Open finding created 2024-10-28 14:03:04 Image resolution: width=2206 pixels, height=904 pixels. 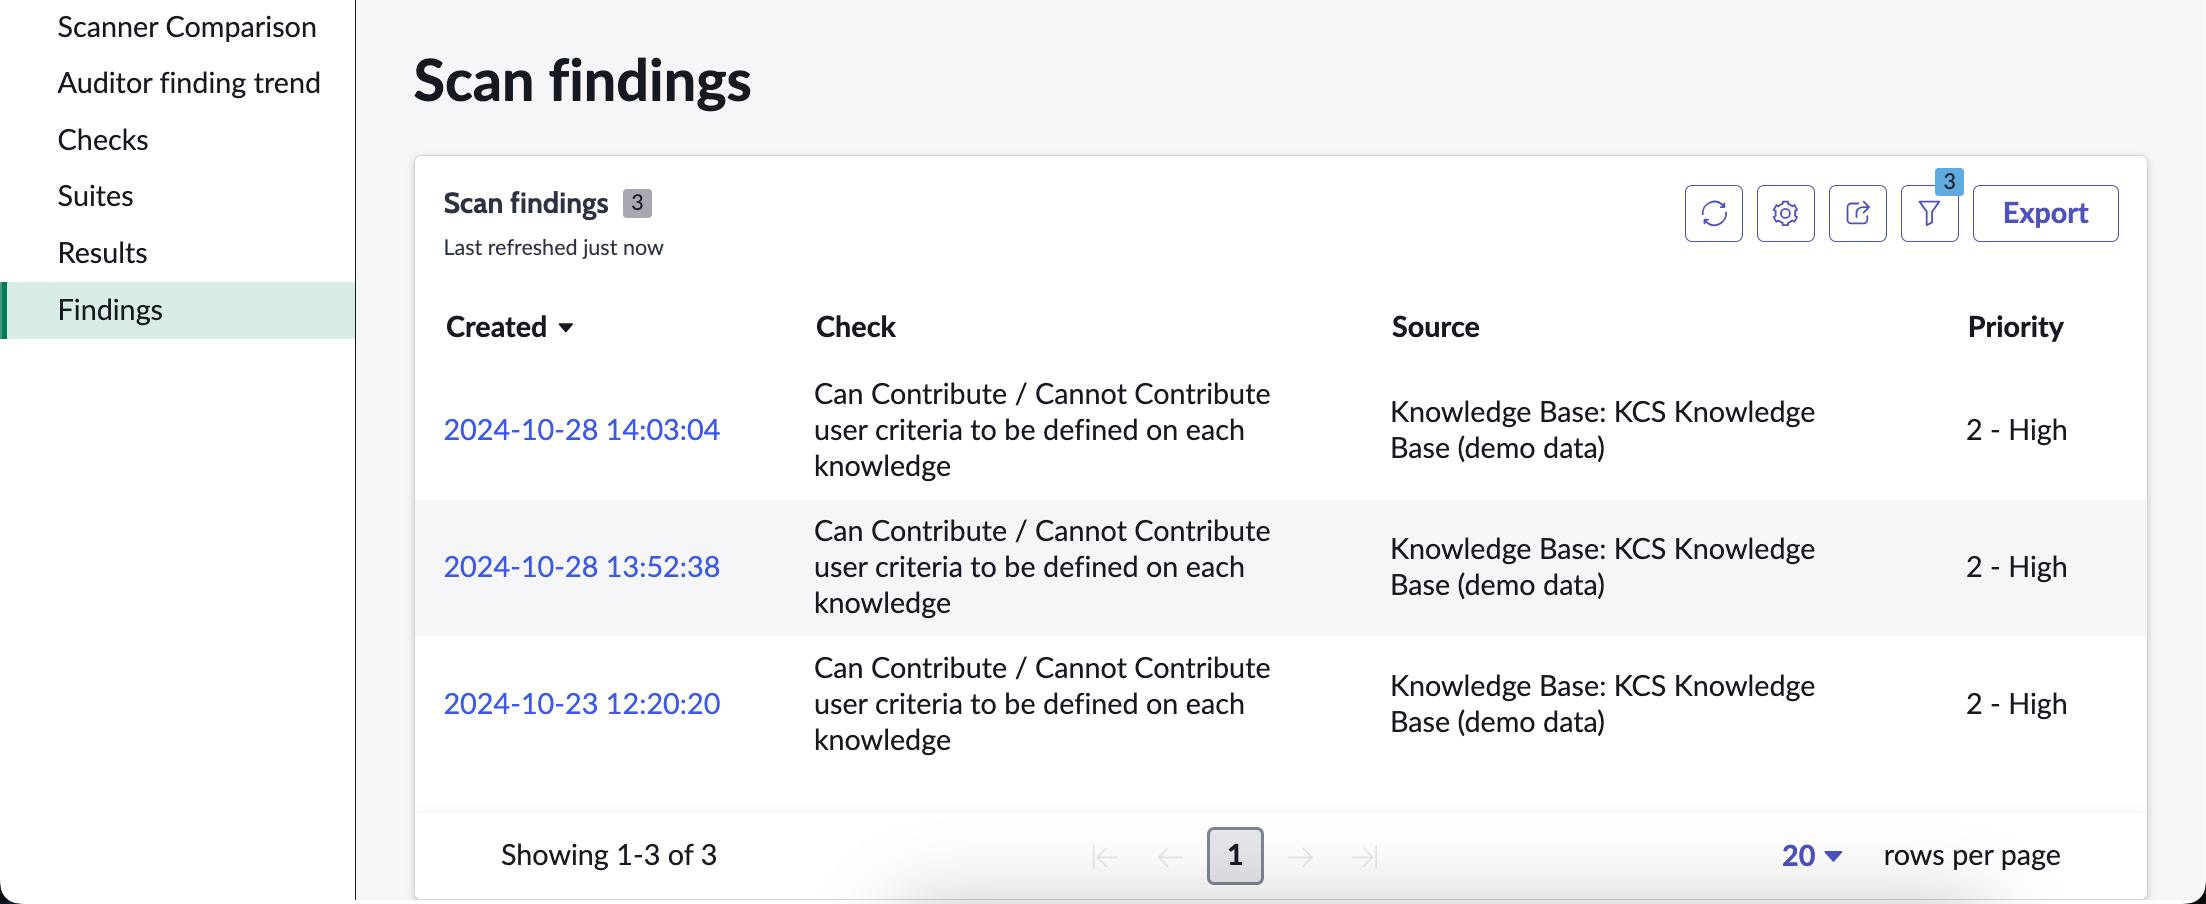pos(581,430)
